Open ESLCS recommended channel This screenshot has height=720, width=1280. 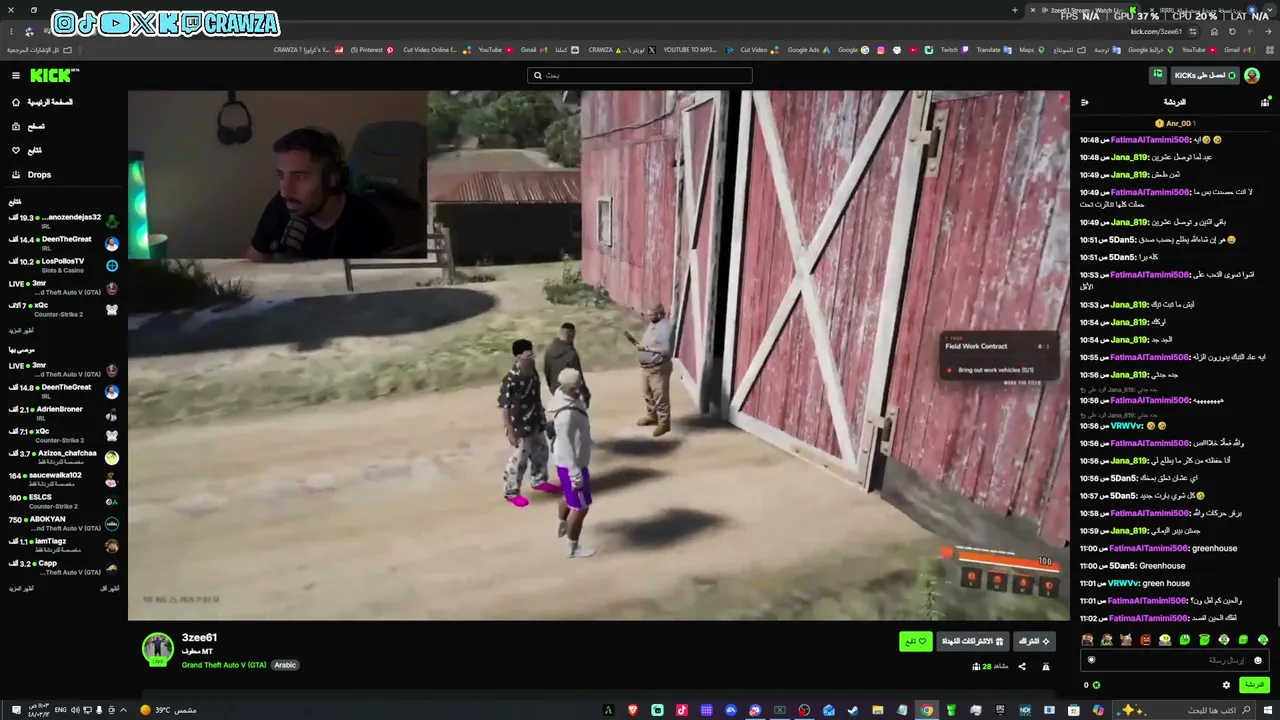(64, 501)
